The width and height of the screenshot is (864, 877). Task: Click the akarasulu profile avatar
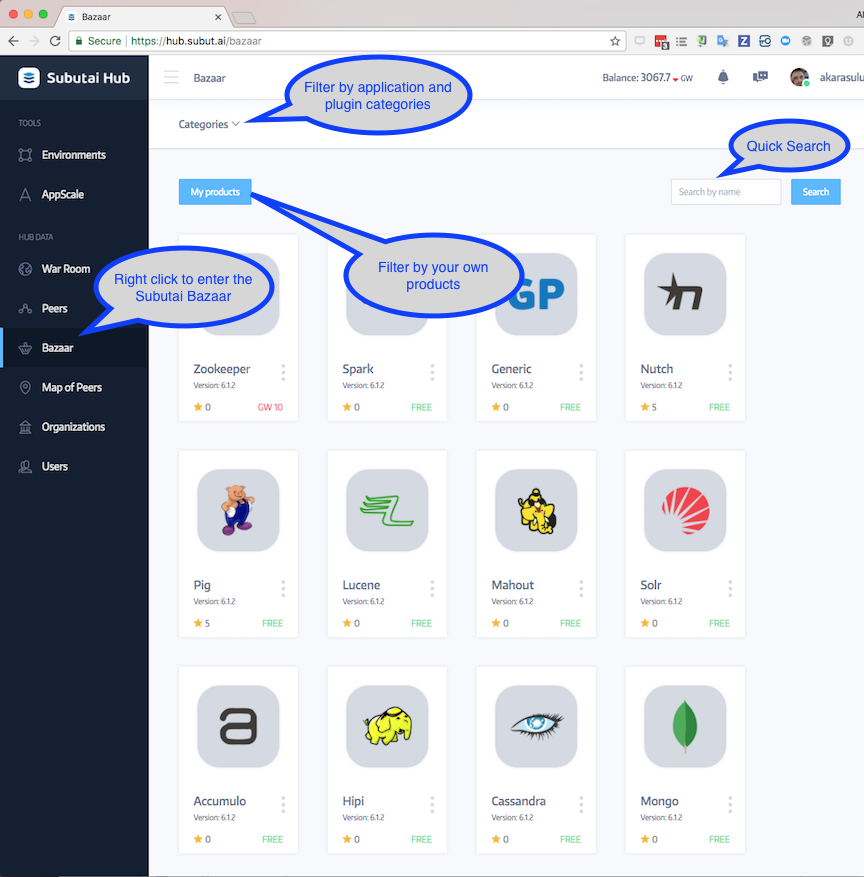[x=800, y=77]
